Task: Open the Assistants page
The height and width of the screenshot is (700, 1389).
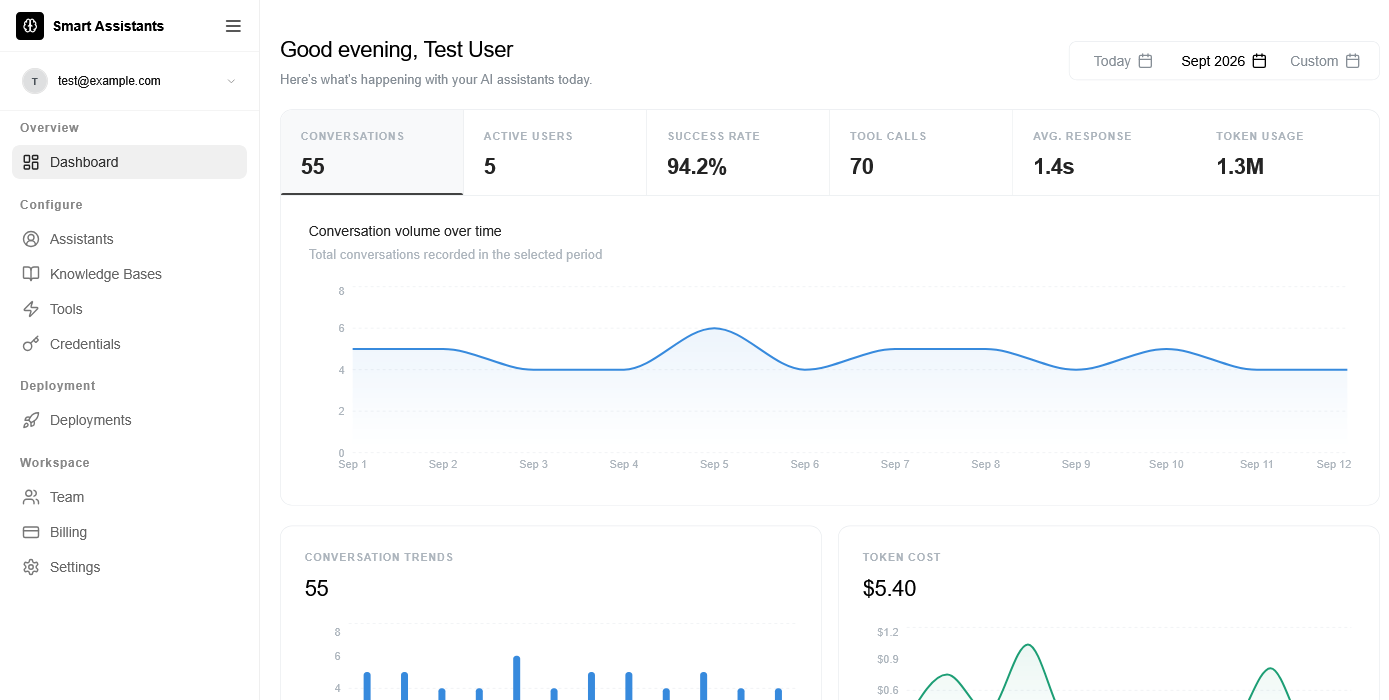Action: point(130,239)
